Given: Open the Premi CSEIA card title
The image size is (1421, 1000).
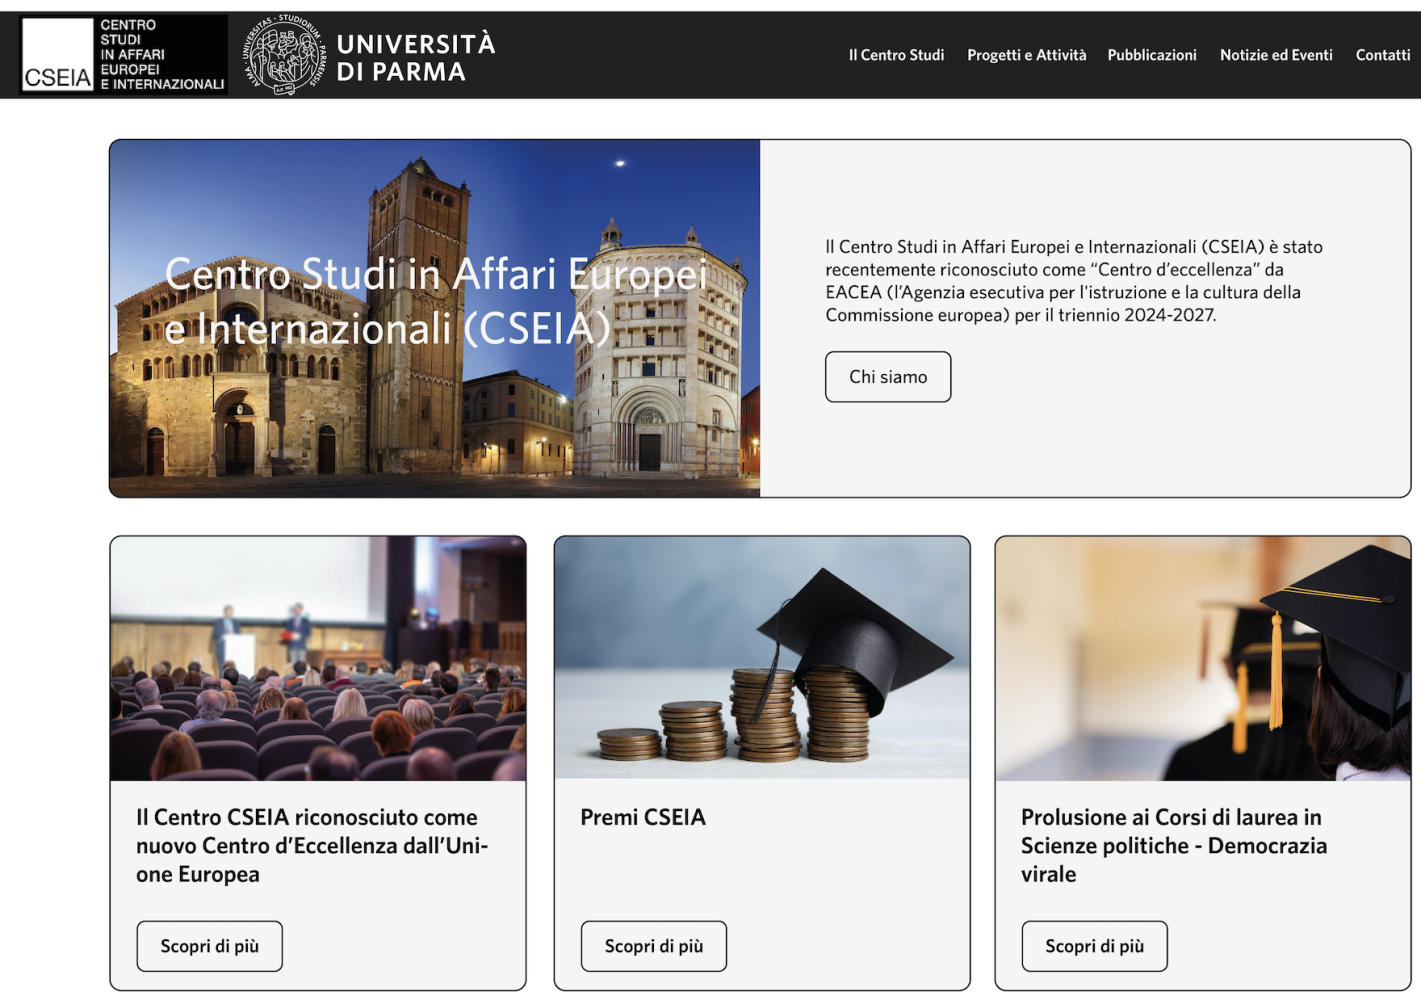Looking at the screenshot, I should pos(643,817).
